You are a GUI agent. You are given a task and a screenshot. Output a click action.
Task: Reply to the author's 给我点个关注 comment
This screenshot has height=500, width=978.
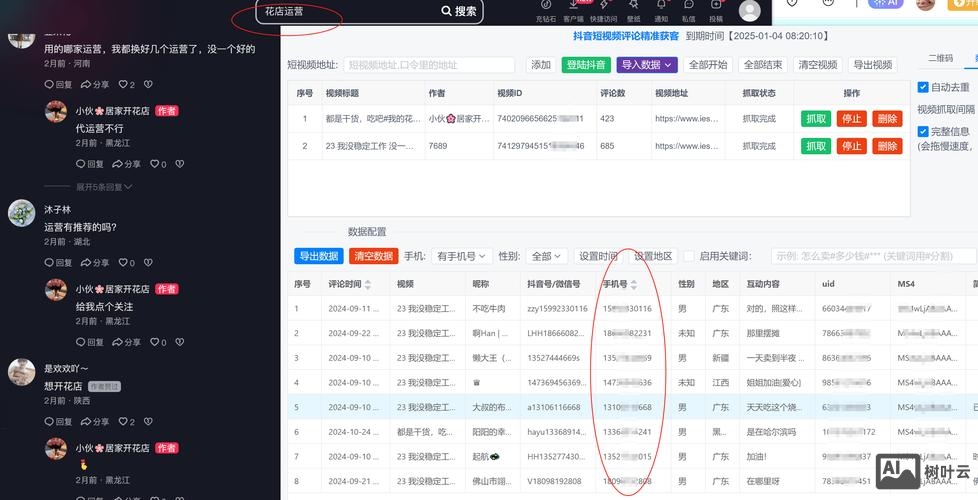(90, 342)
